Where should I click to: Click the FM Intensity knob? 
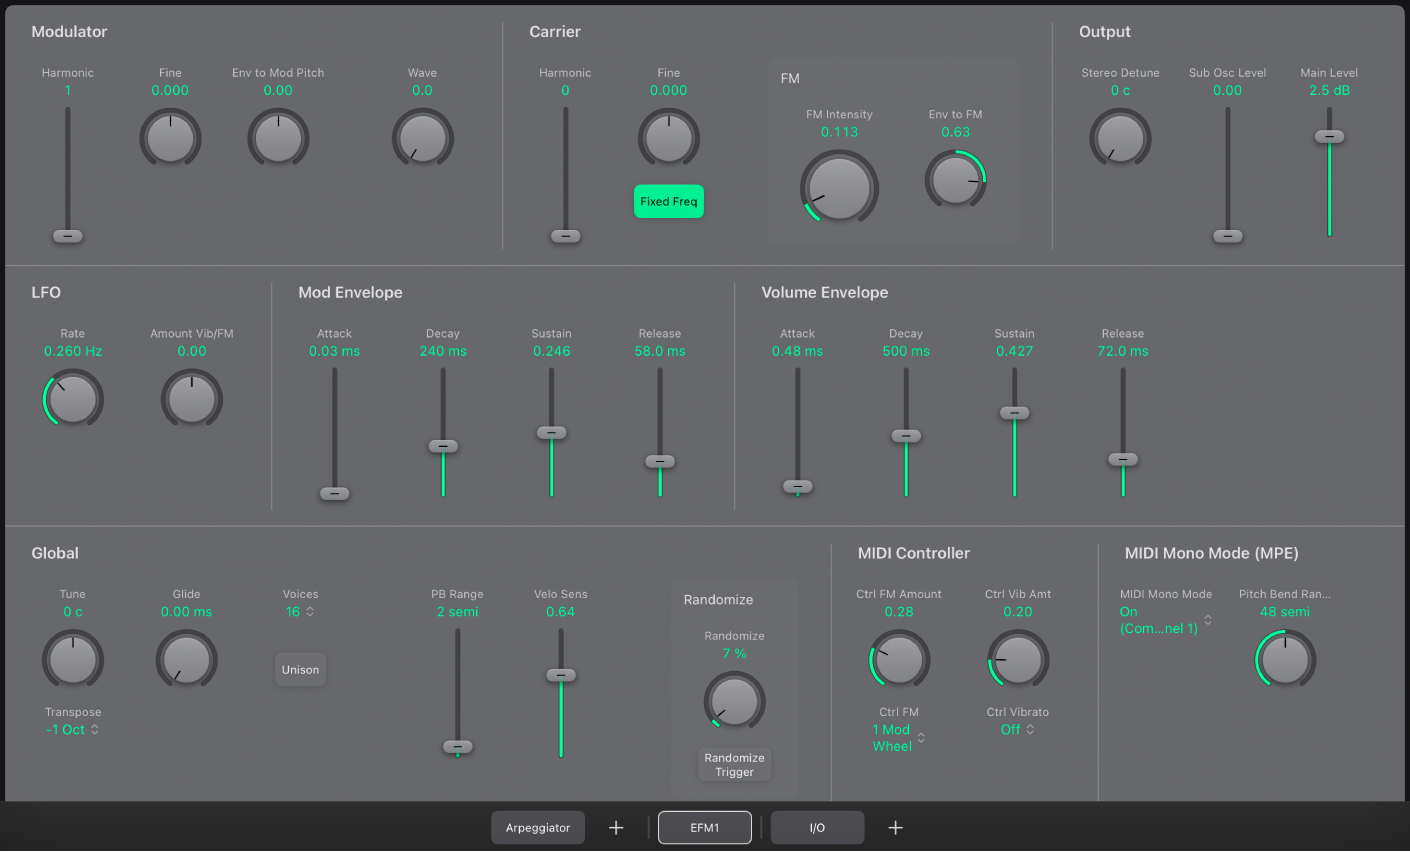click(839, 187)
